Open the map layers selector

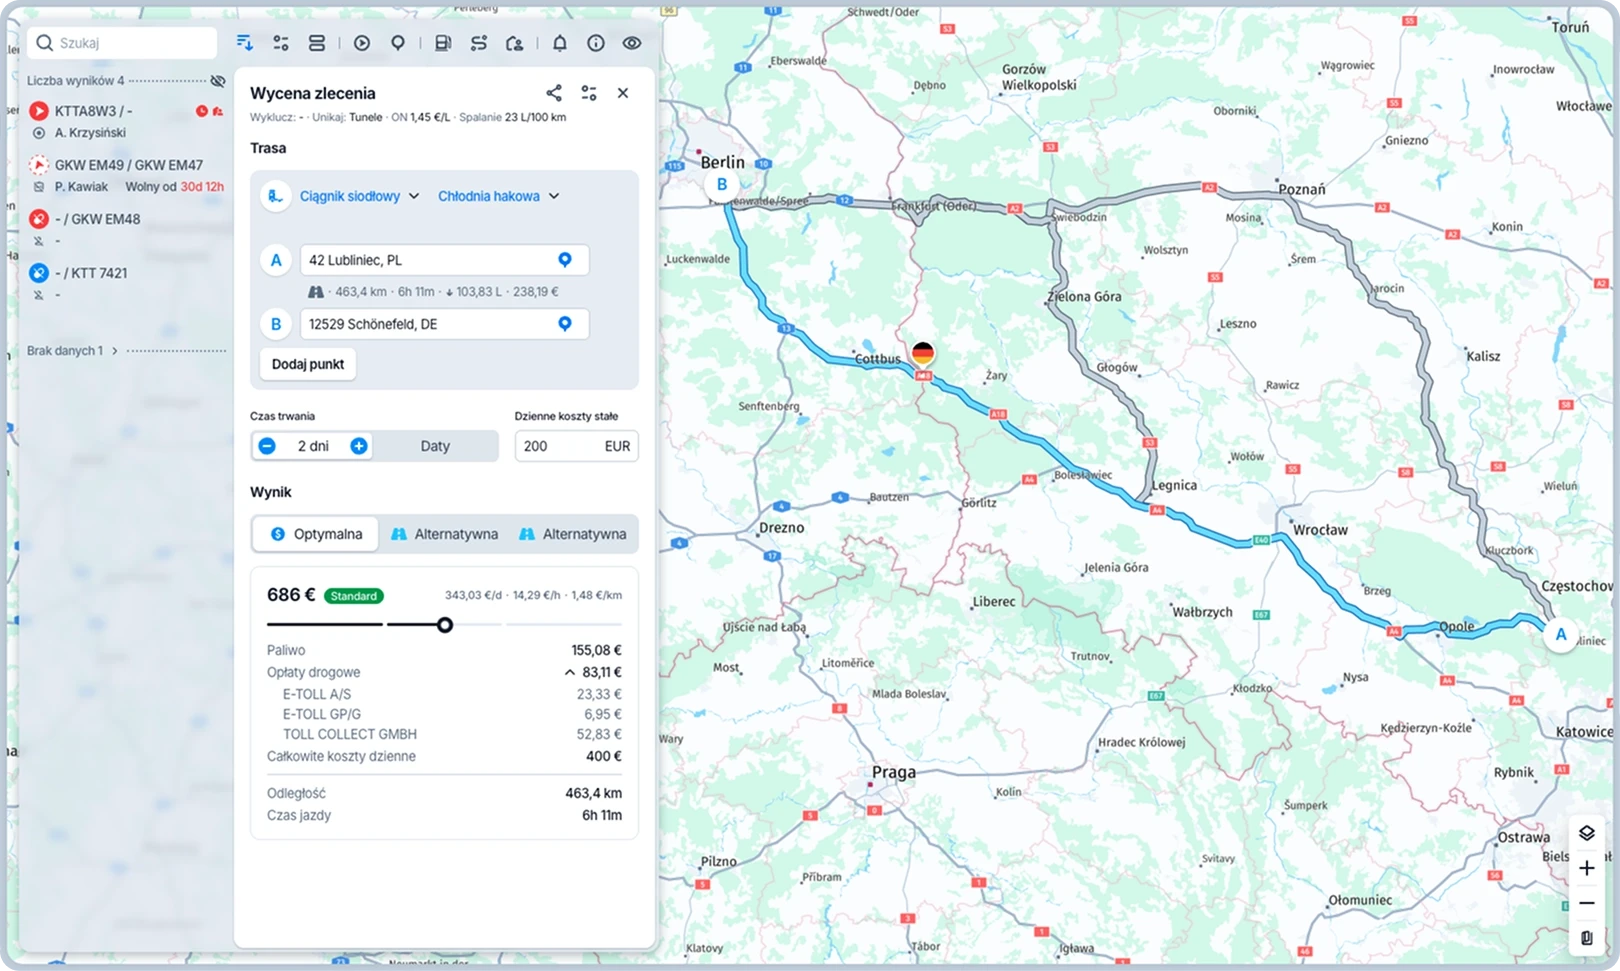(x=1586, y=833)
